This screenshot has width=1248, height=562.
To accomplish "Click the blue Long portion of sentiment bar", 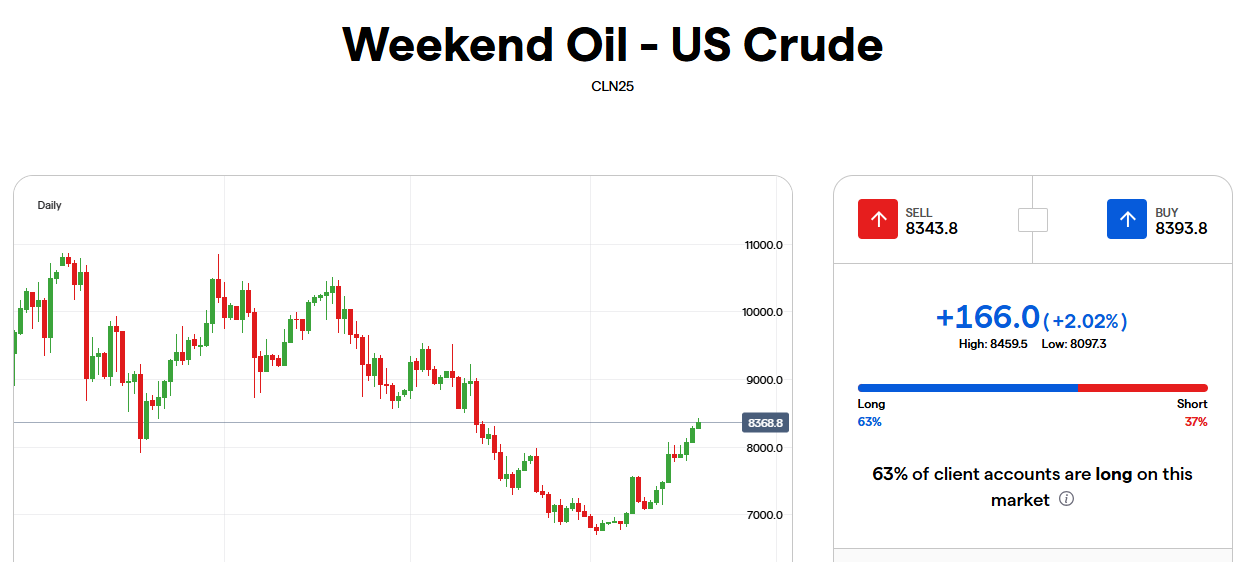I will [x=967, y=388].
